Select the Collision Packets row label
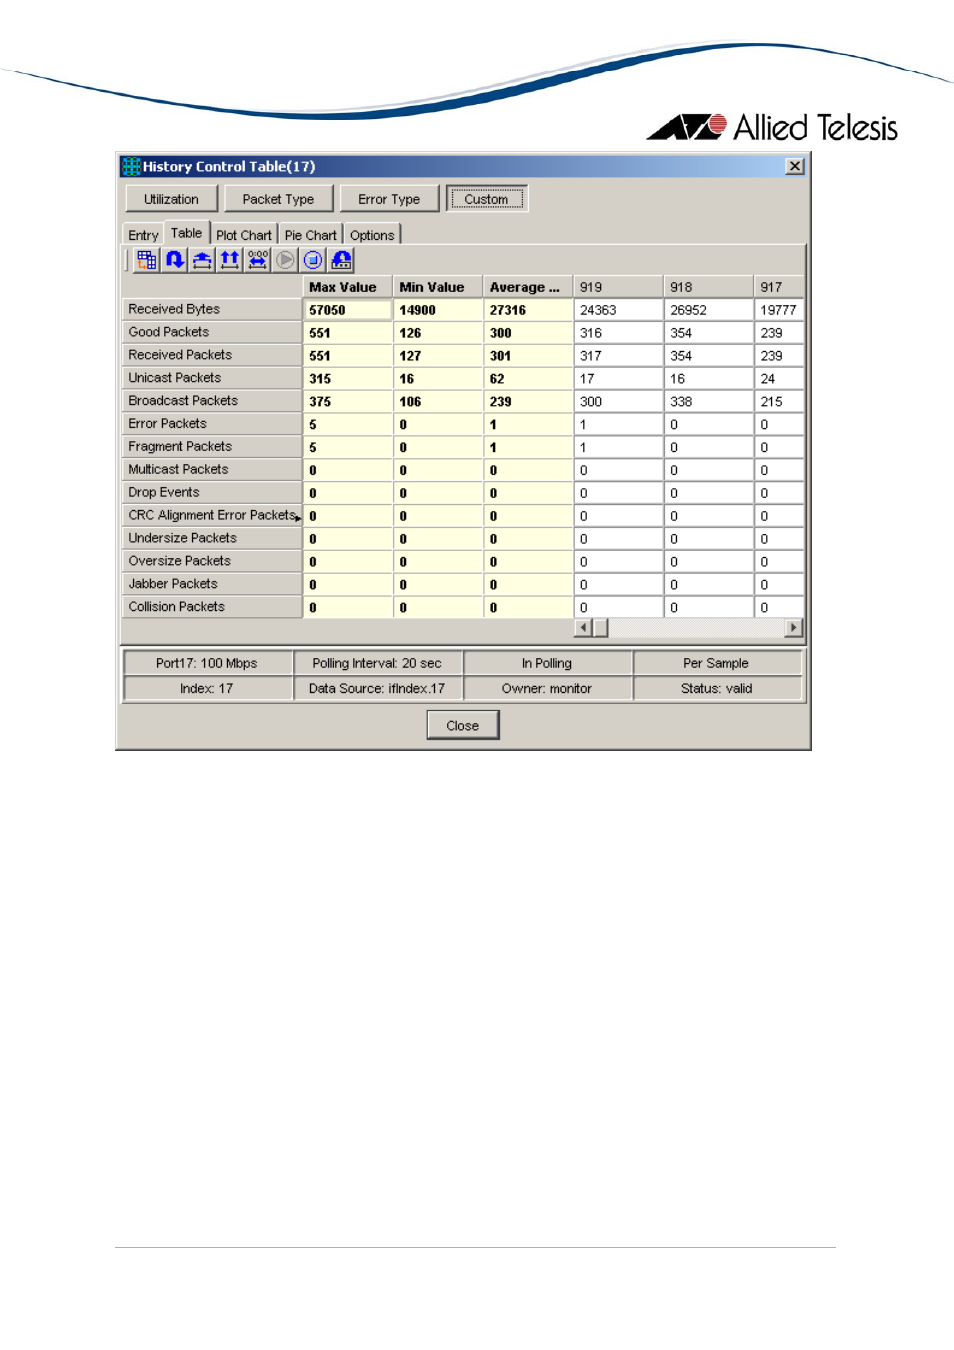The image size is (954, 1350). coord(212,607)
